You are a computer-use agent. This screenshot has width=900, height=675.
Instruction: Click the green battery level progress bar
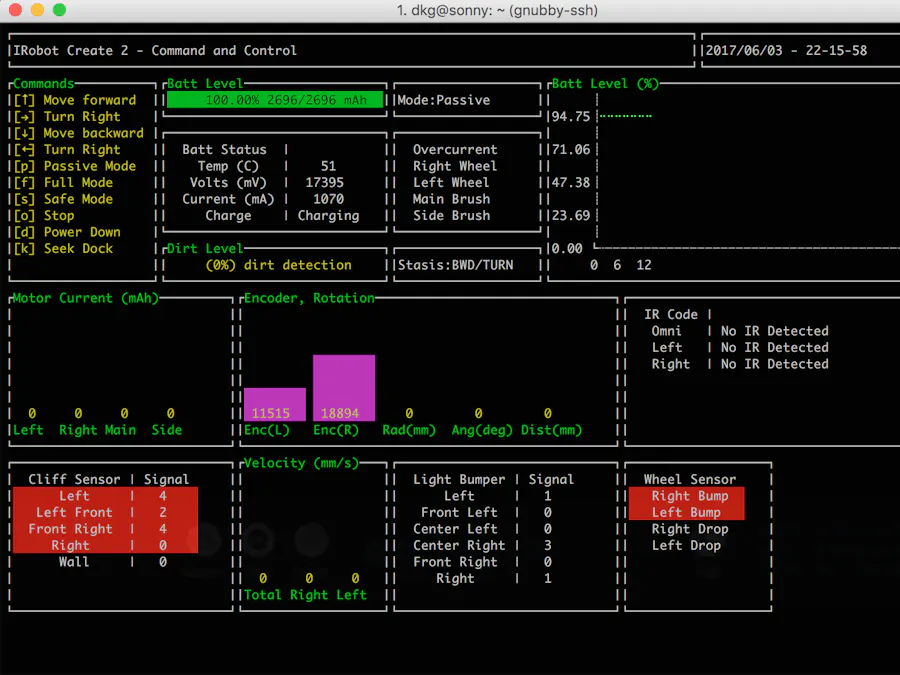pos(275,100)
